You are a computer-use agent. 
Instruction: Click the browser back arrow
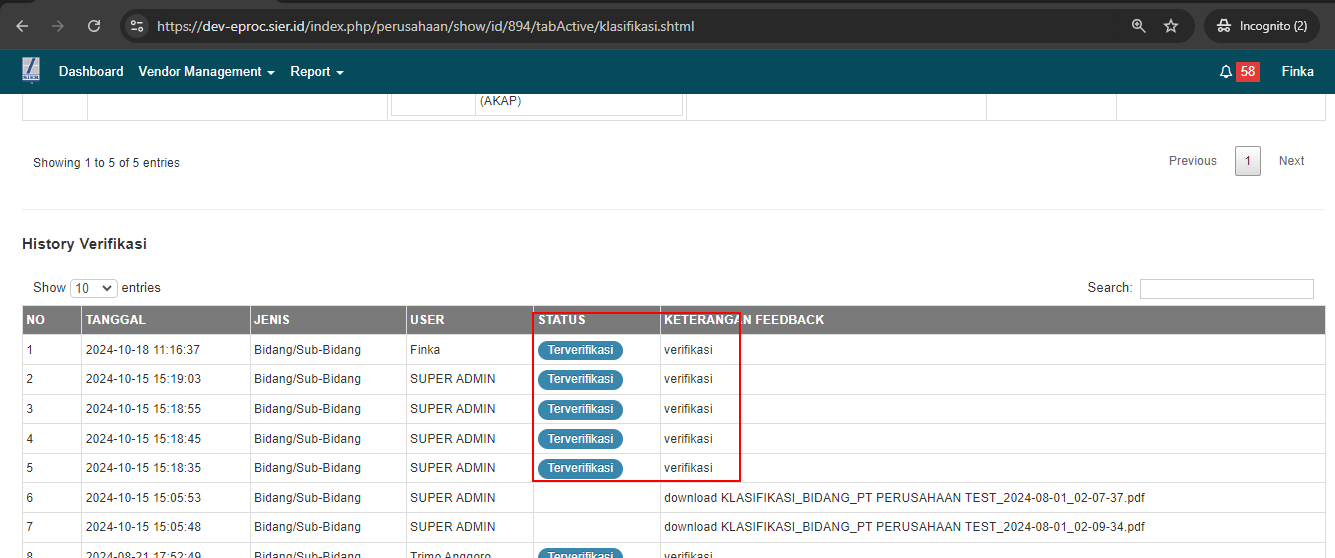pyautogui.click(x=23, y=26)
